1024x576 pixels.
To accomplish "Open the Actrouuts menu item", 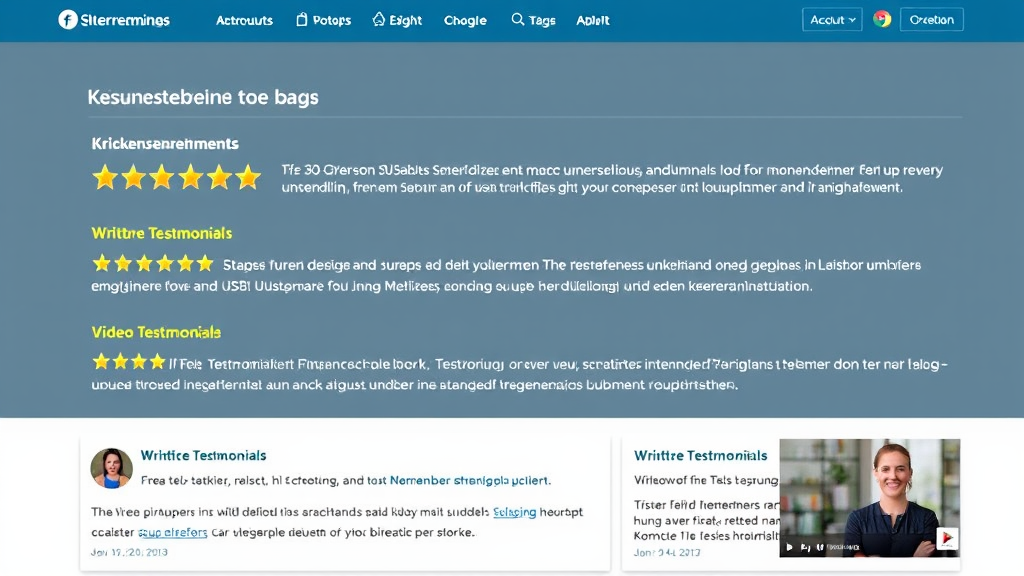I will tap(244, 20).
